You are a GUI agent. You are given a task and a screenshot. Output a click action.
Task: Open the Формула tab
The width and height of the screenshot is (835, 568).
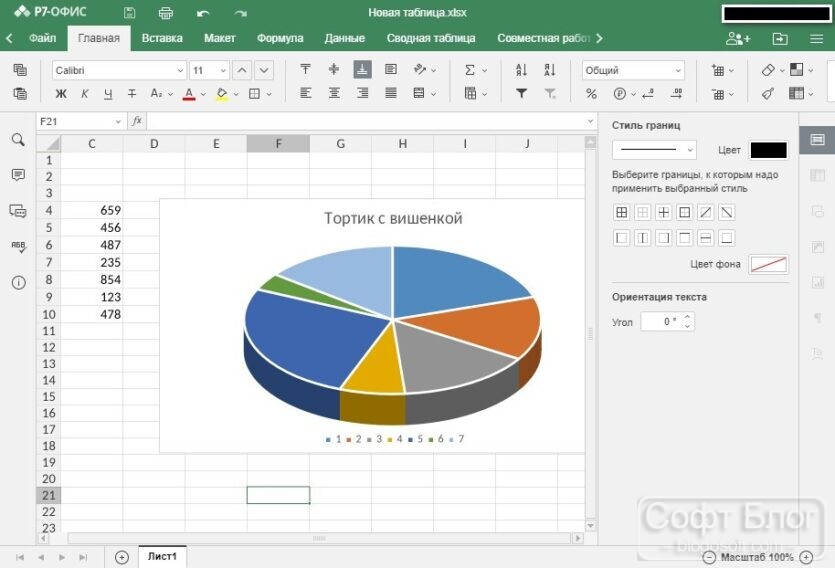tap(280, 38)
